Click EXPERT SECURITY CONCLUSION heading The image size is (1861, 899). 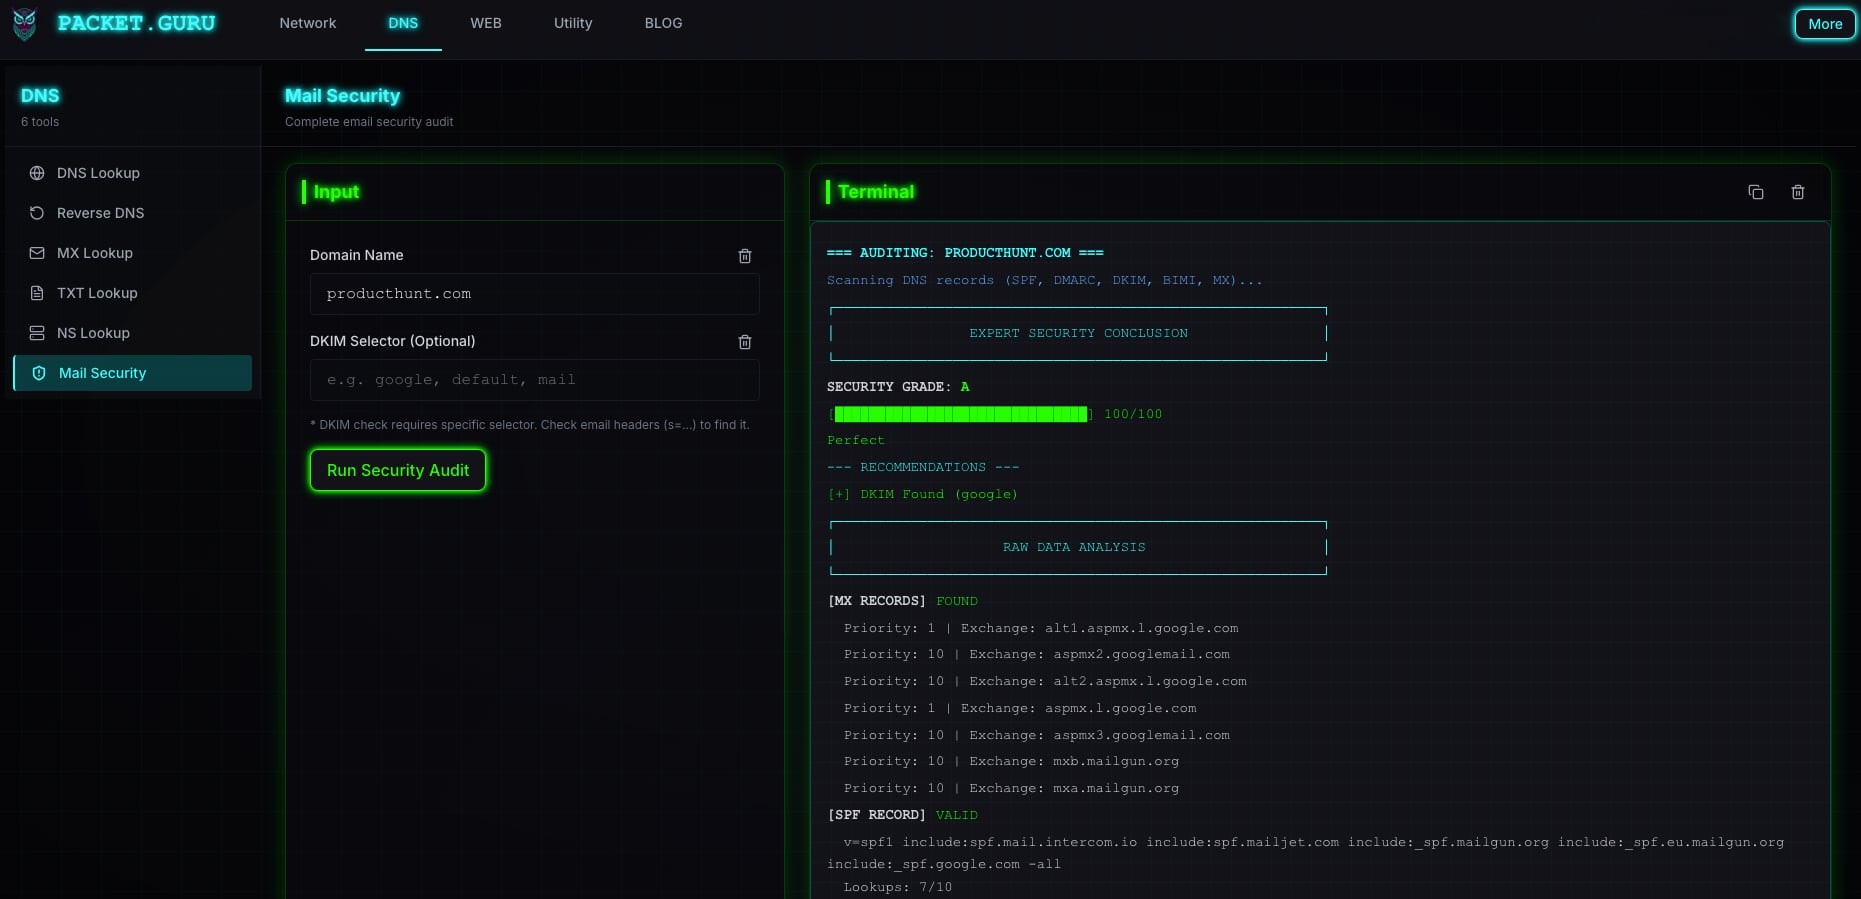click(x=1078, y=333)
